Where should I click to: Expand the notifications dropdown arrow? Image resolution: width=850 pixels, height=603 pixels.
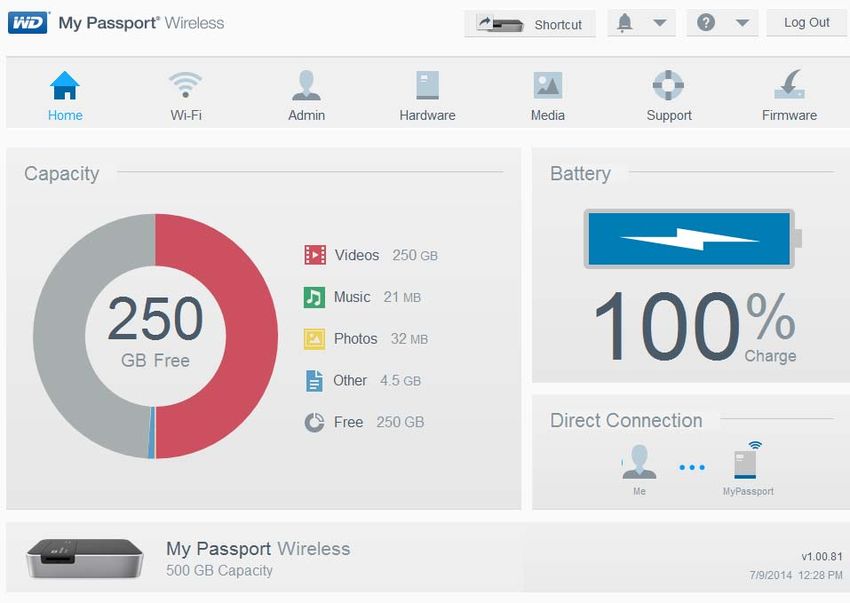click(659, 23)
